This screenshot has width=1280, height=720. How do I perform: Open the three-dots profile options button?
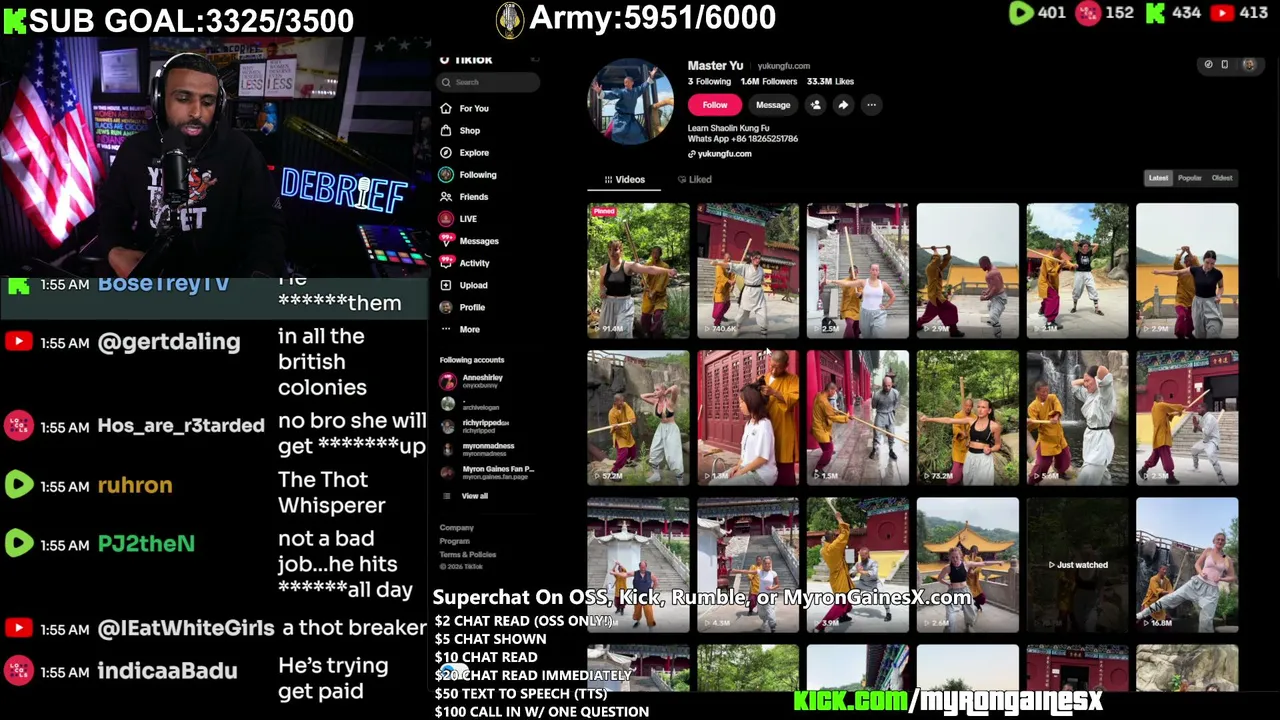click(x=872, y=105)
